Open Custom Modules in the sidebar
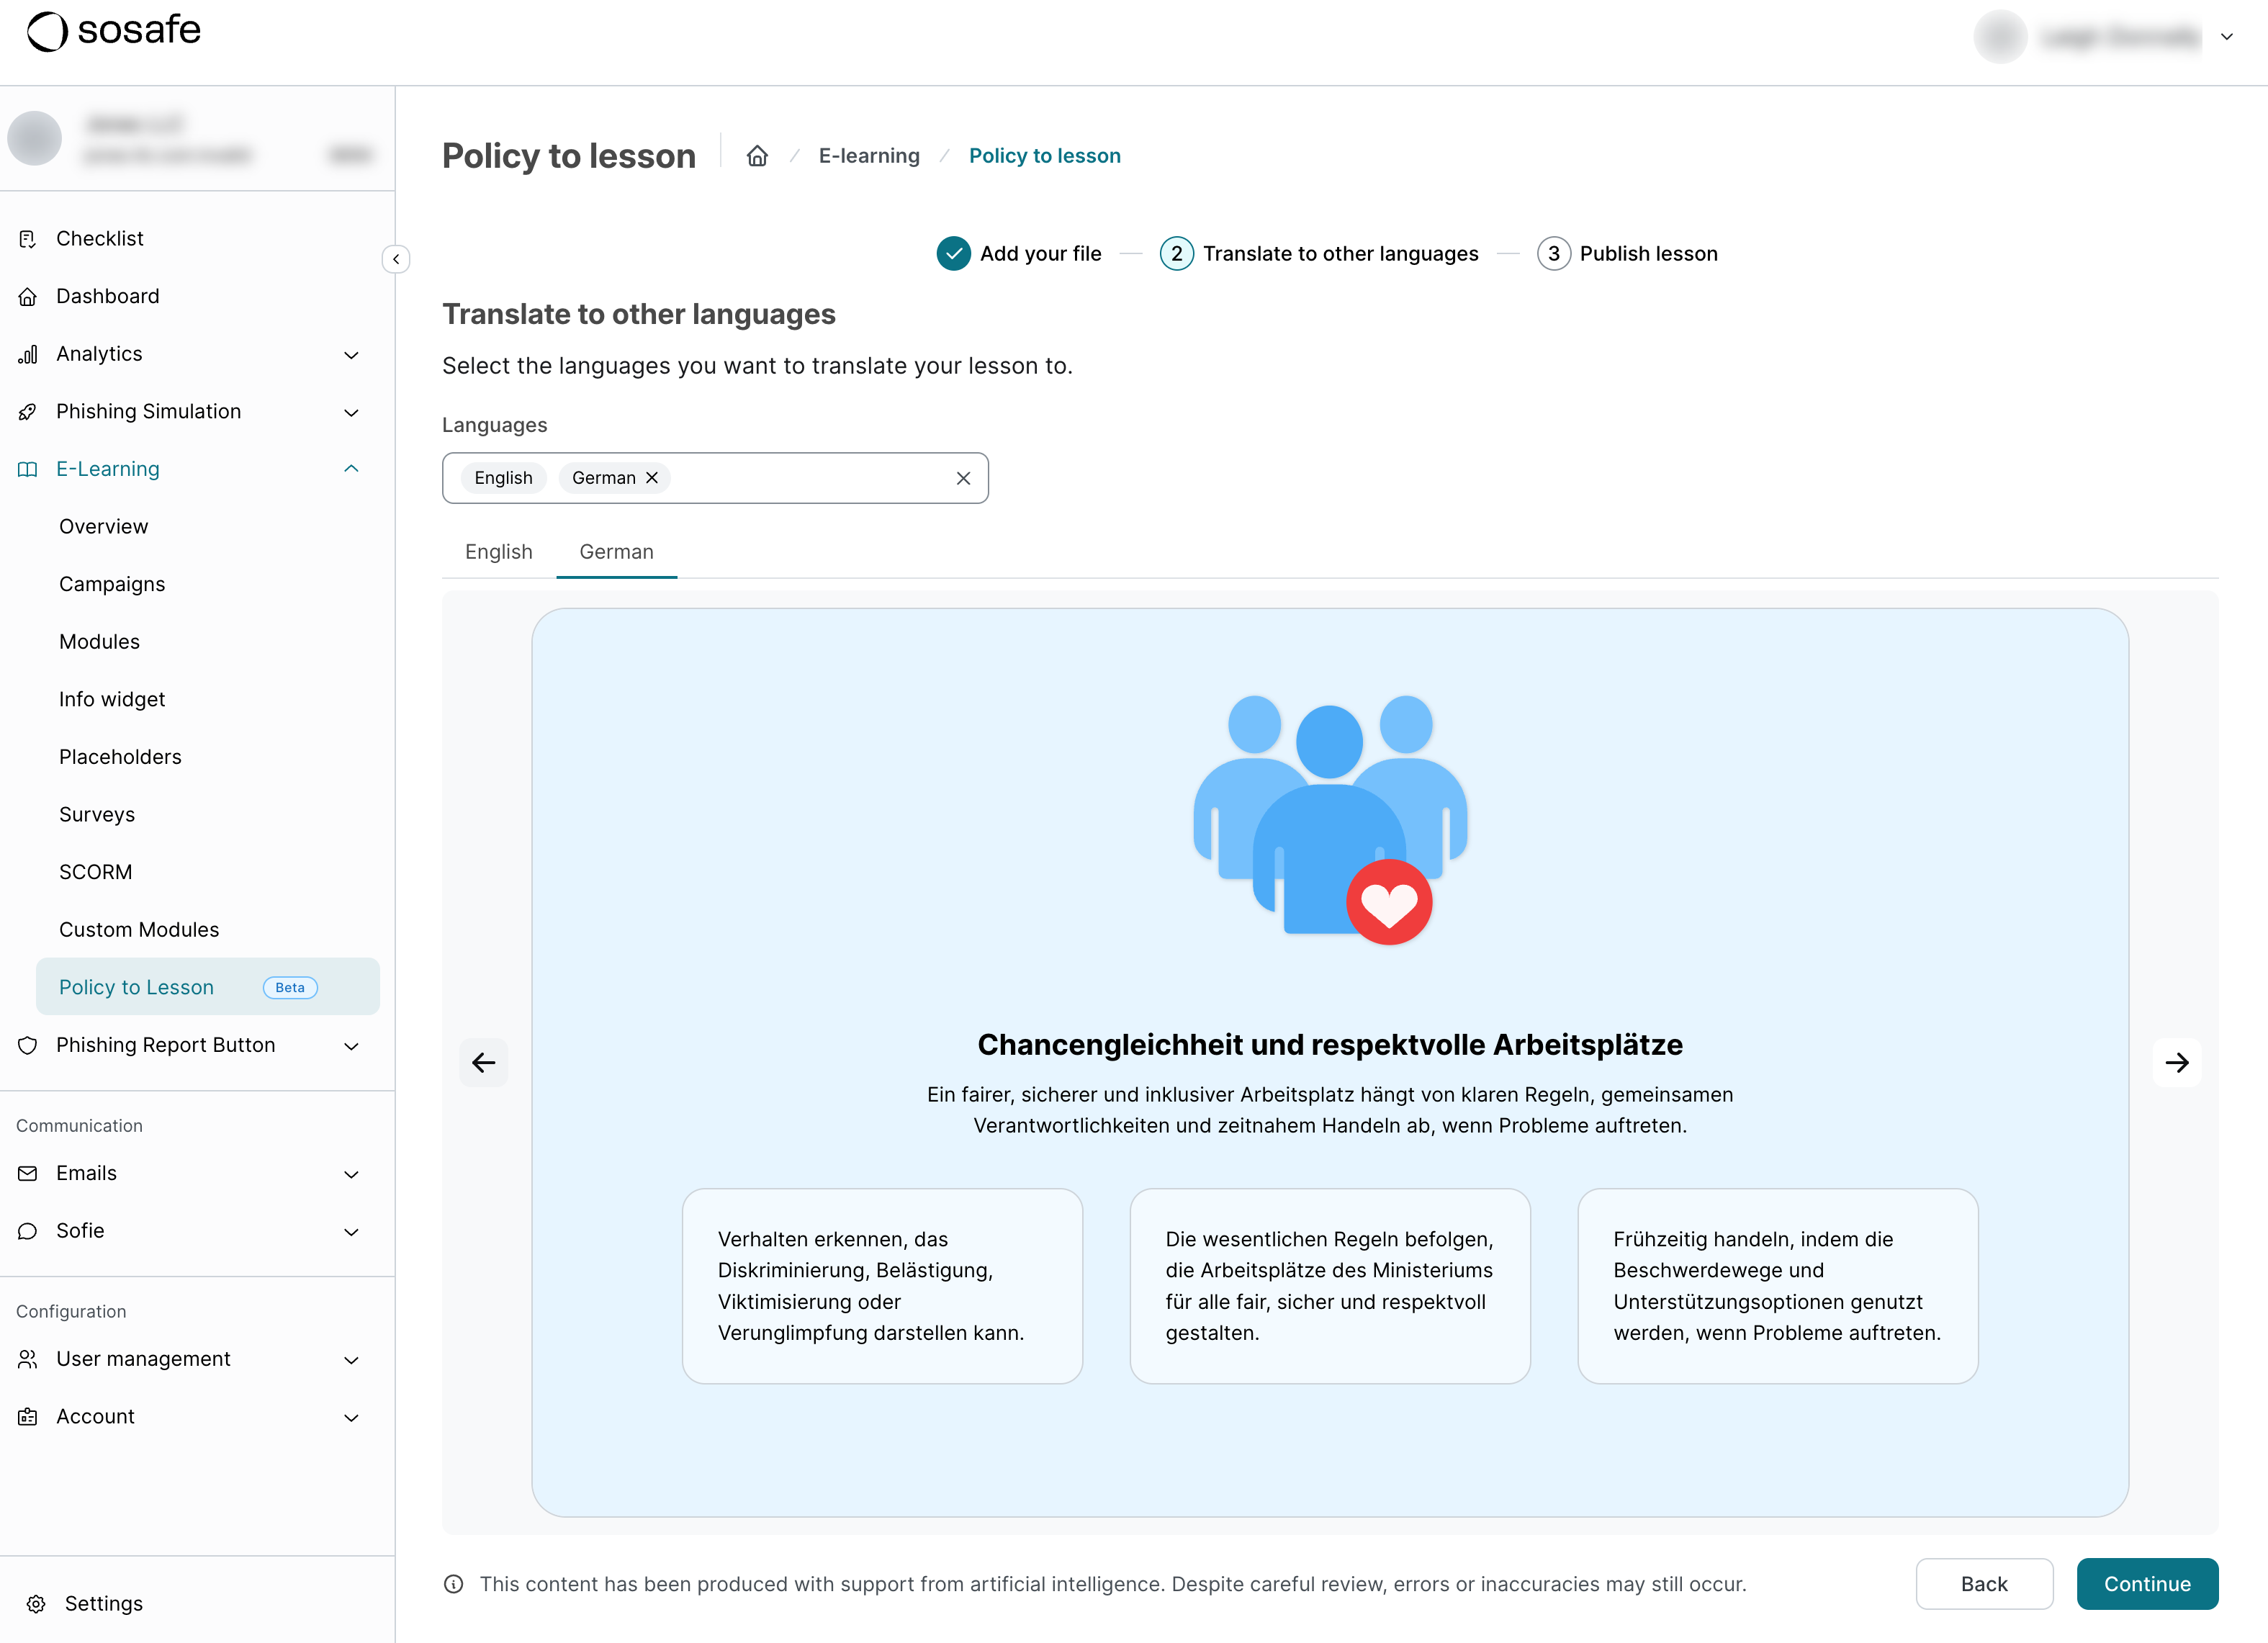This screenshot has height=1643, width=2268. pos(139,930)
